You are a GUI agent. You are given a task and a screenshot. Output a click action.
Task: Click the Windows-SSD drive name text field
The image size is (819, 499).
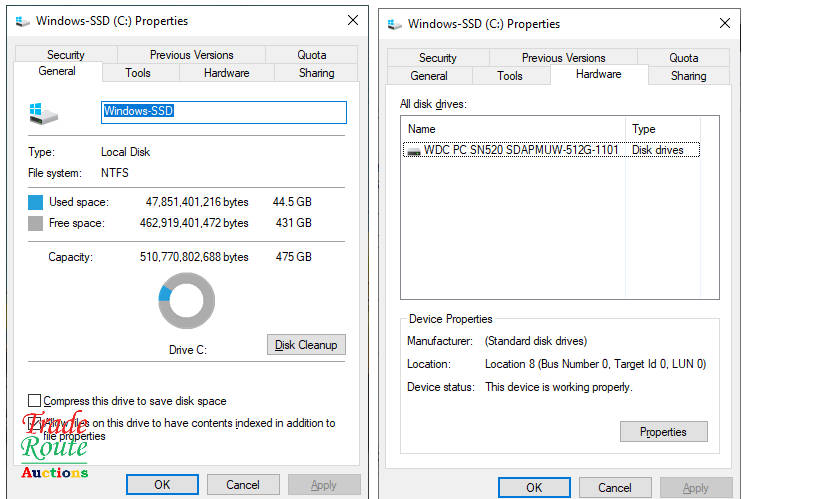(x=224, y=112)
